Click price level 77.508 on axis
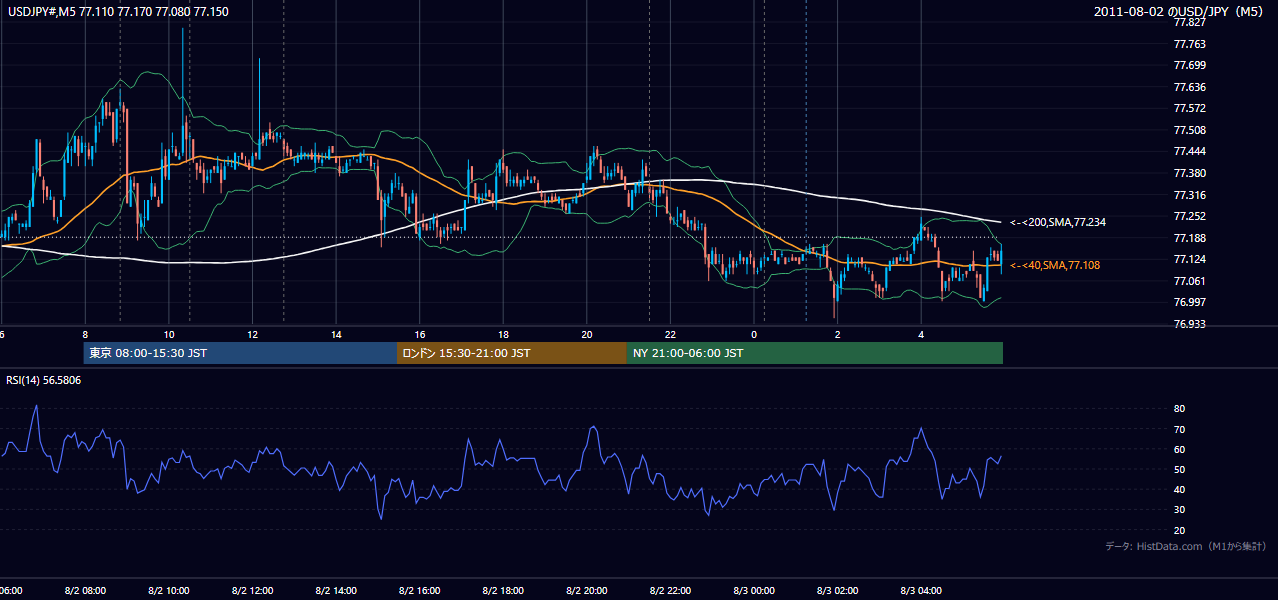Viewport: 1278px width, 600px height. tap(1192, 130)
